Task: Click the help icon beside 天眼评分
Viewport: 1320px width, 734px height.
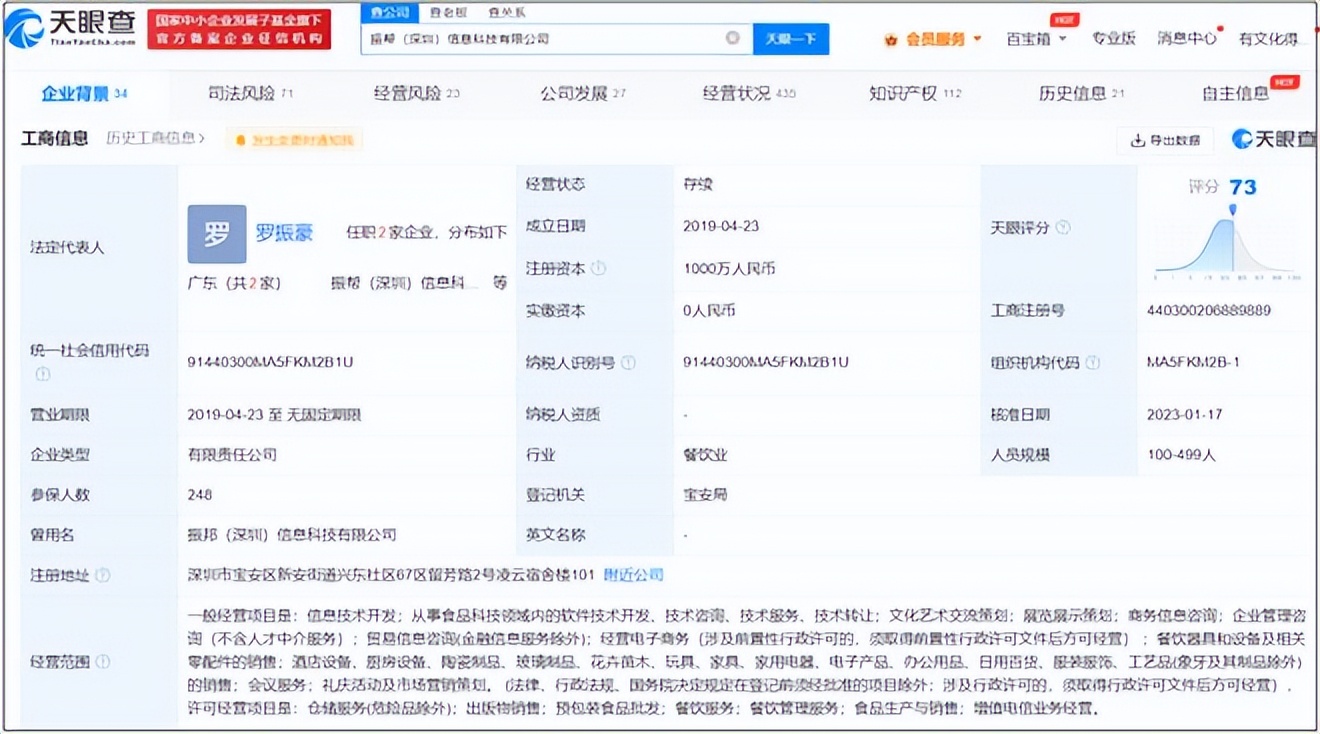Action: click(x=1062, y=227)
